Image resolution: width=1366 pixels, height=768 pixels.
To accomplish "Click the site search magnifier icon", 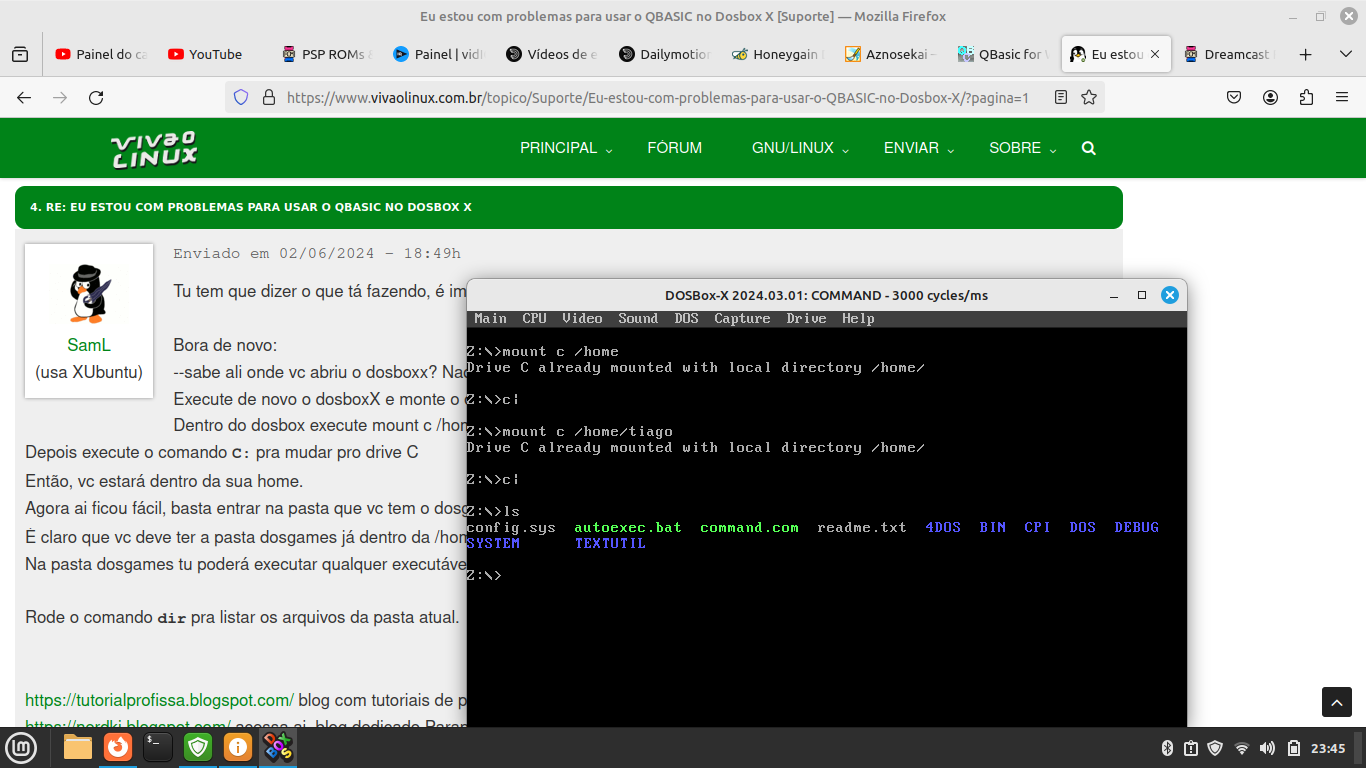I will click(1088, 148).
